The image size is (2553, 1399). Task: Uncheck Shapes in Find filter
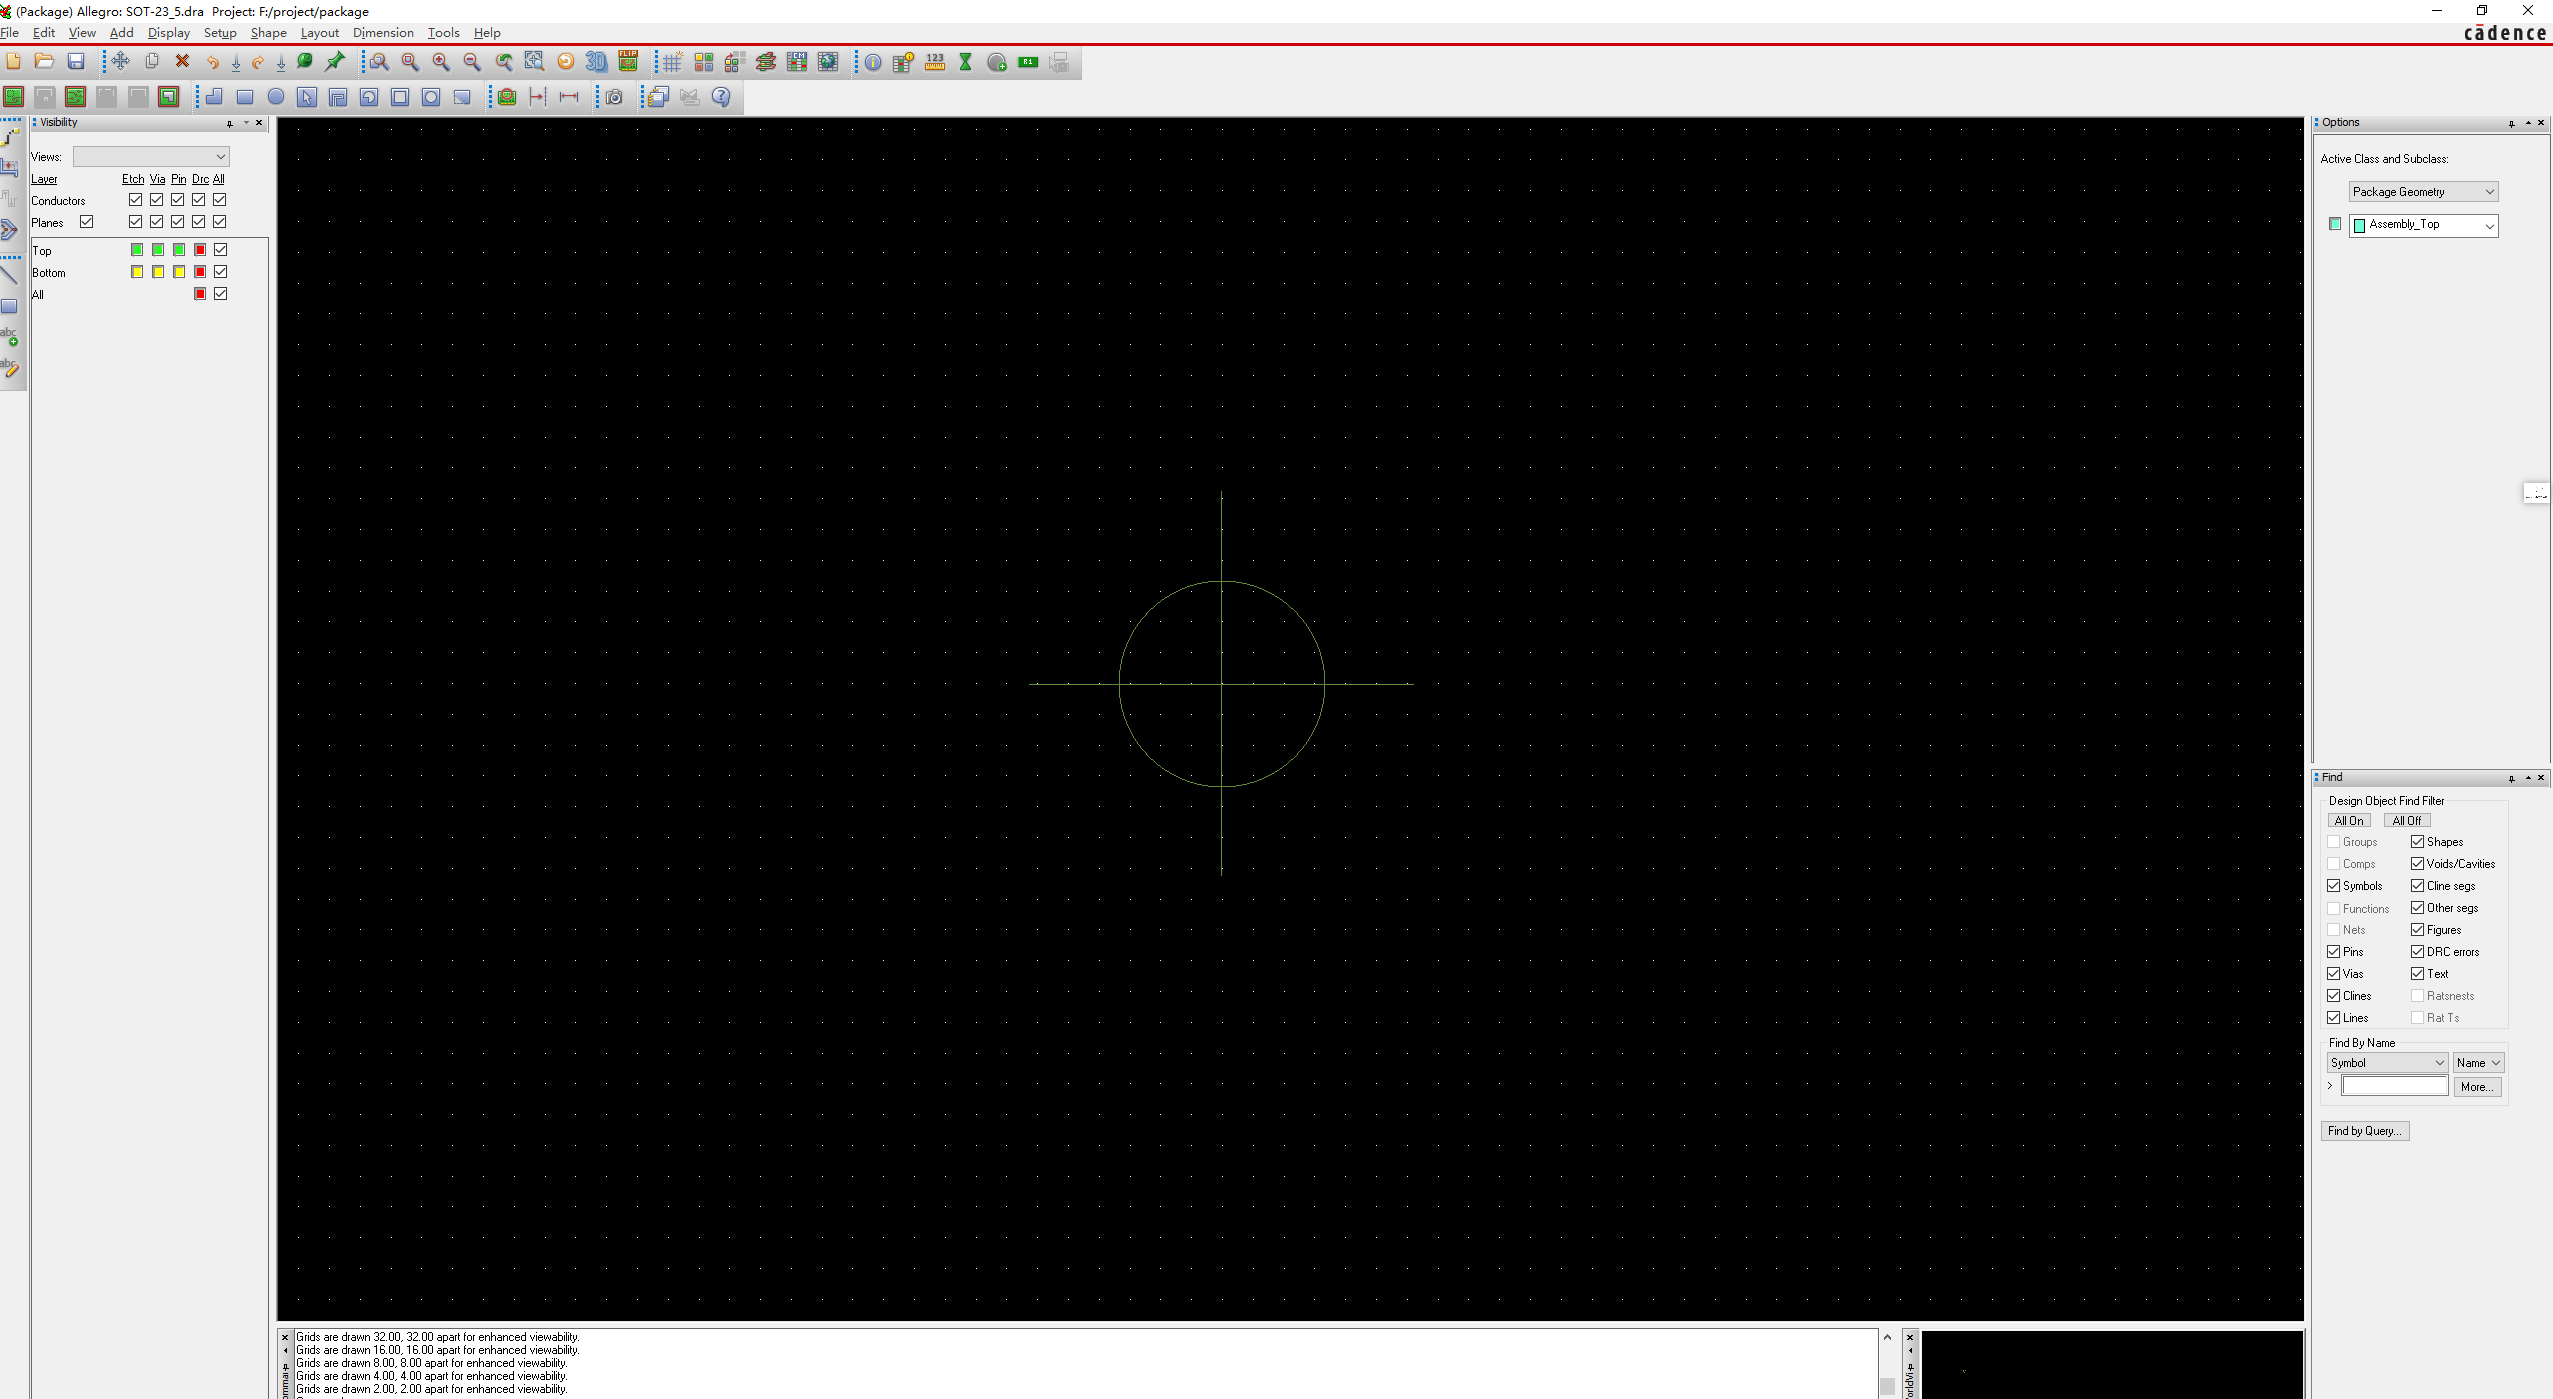2417,842
